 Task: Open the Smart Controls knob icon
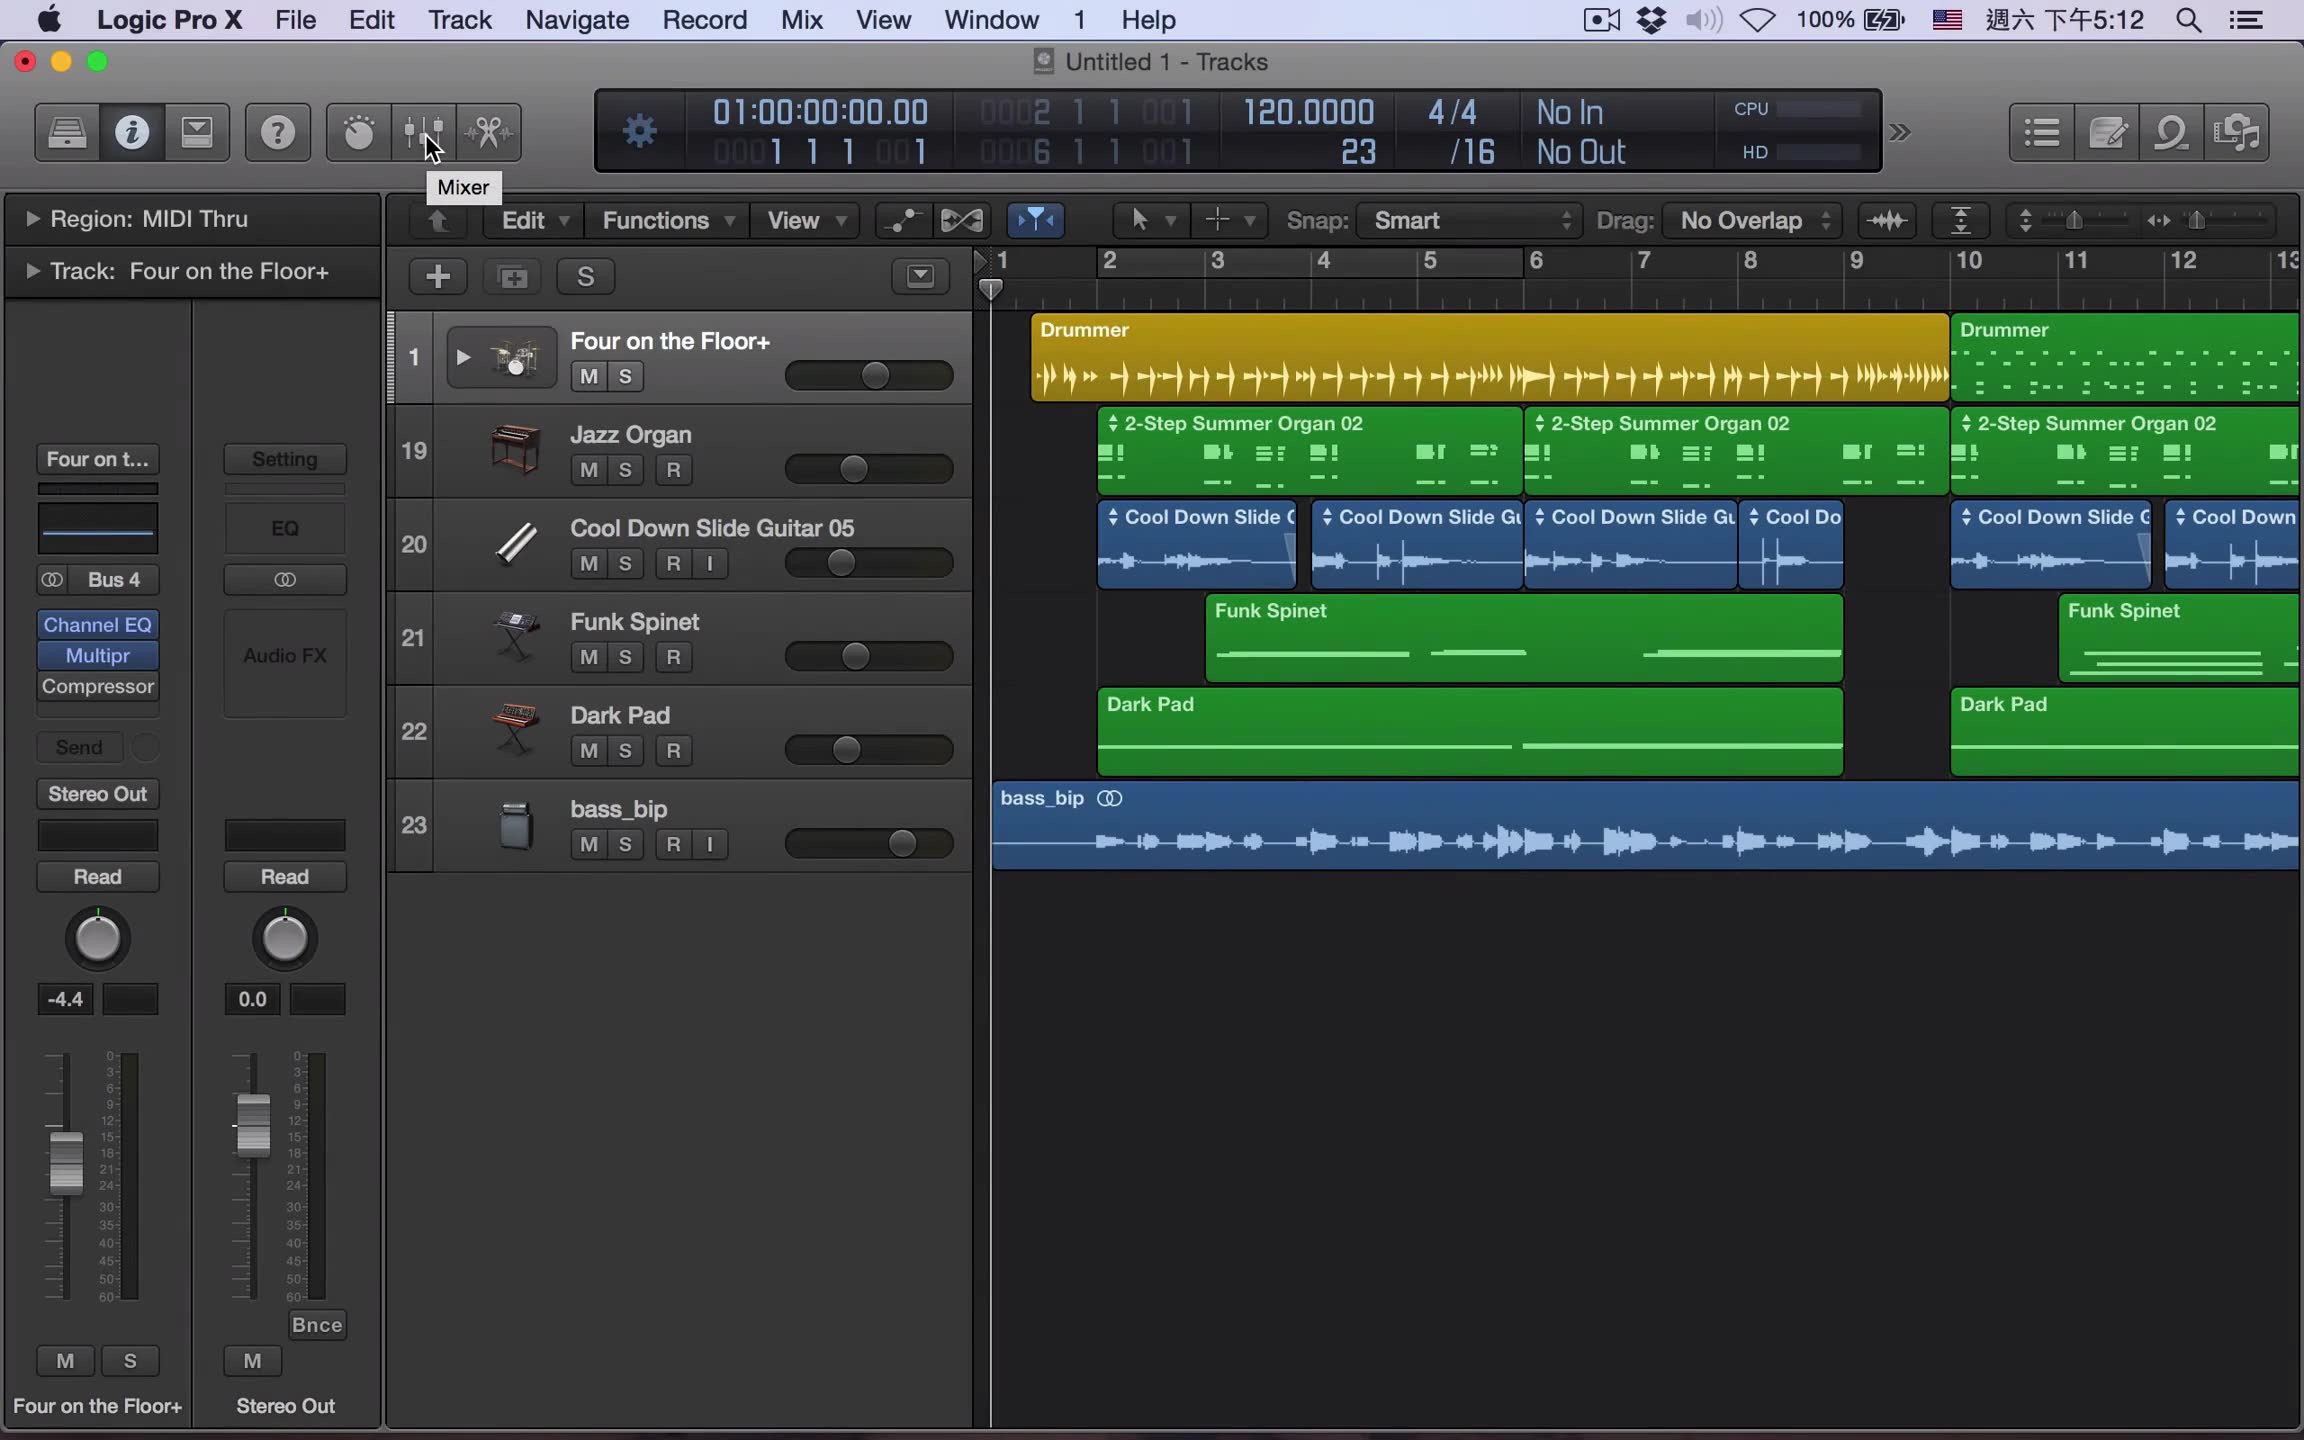point(356,131)
